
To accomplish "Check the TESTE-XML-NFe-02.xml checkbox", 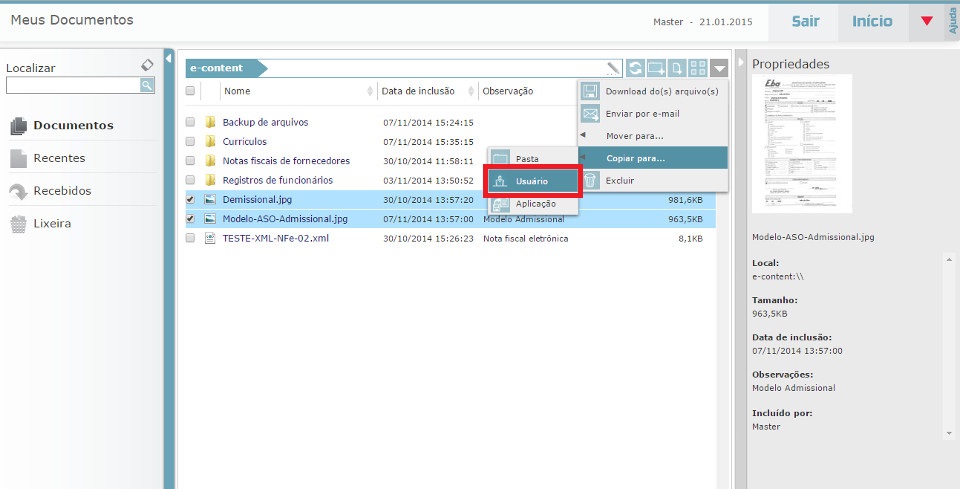I will (191, 239).
